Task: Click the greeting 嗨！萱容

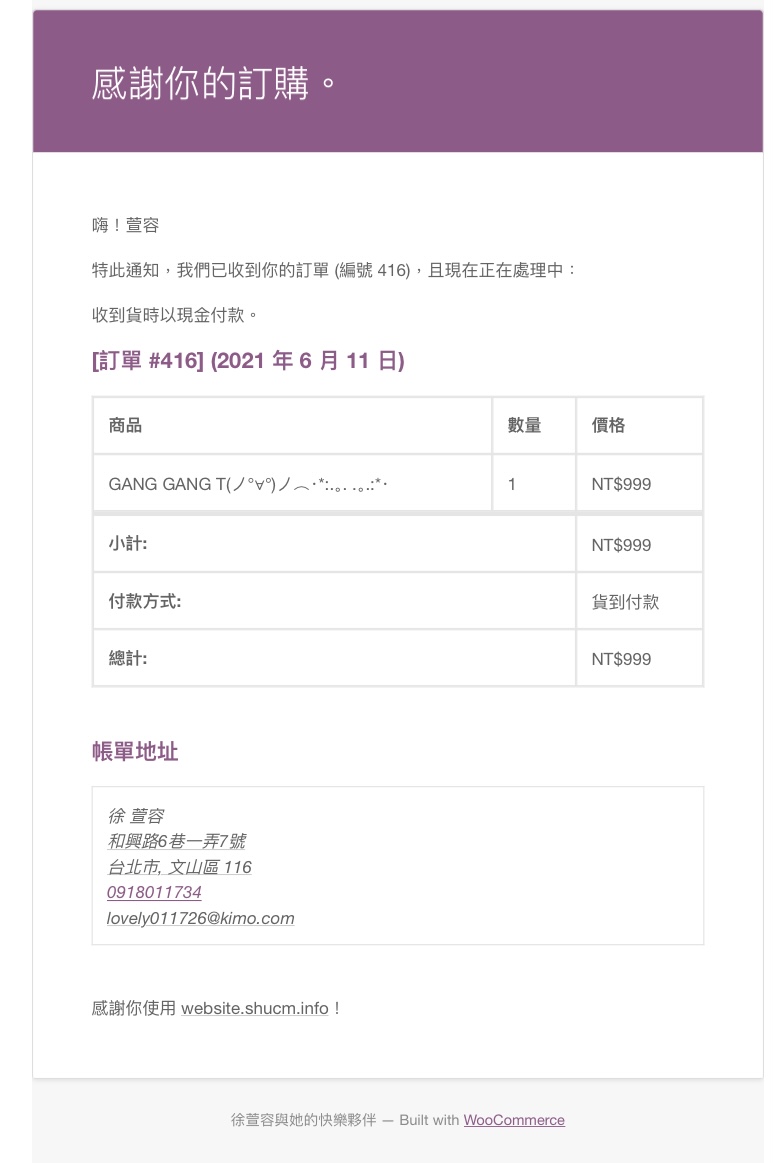Action: pyautogui.click(x=125, y=226)
